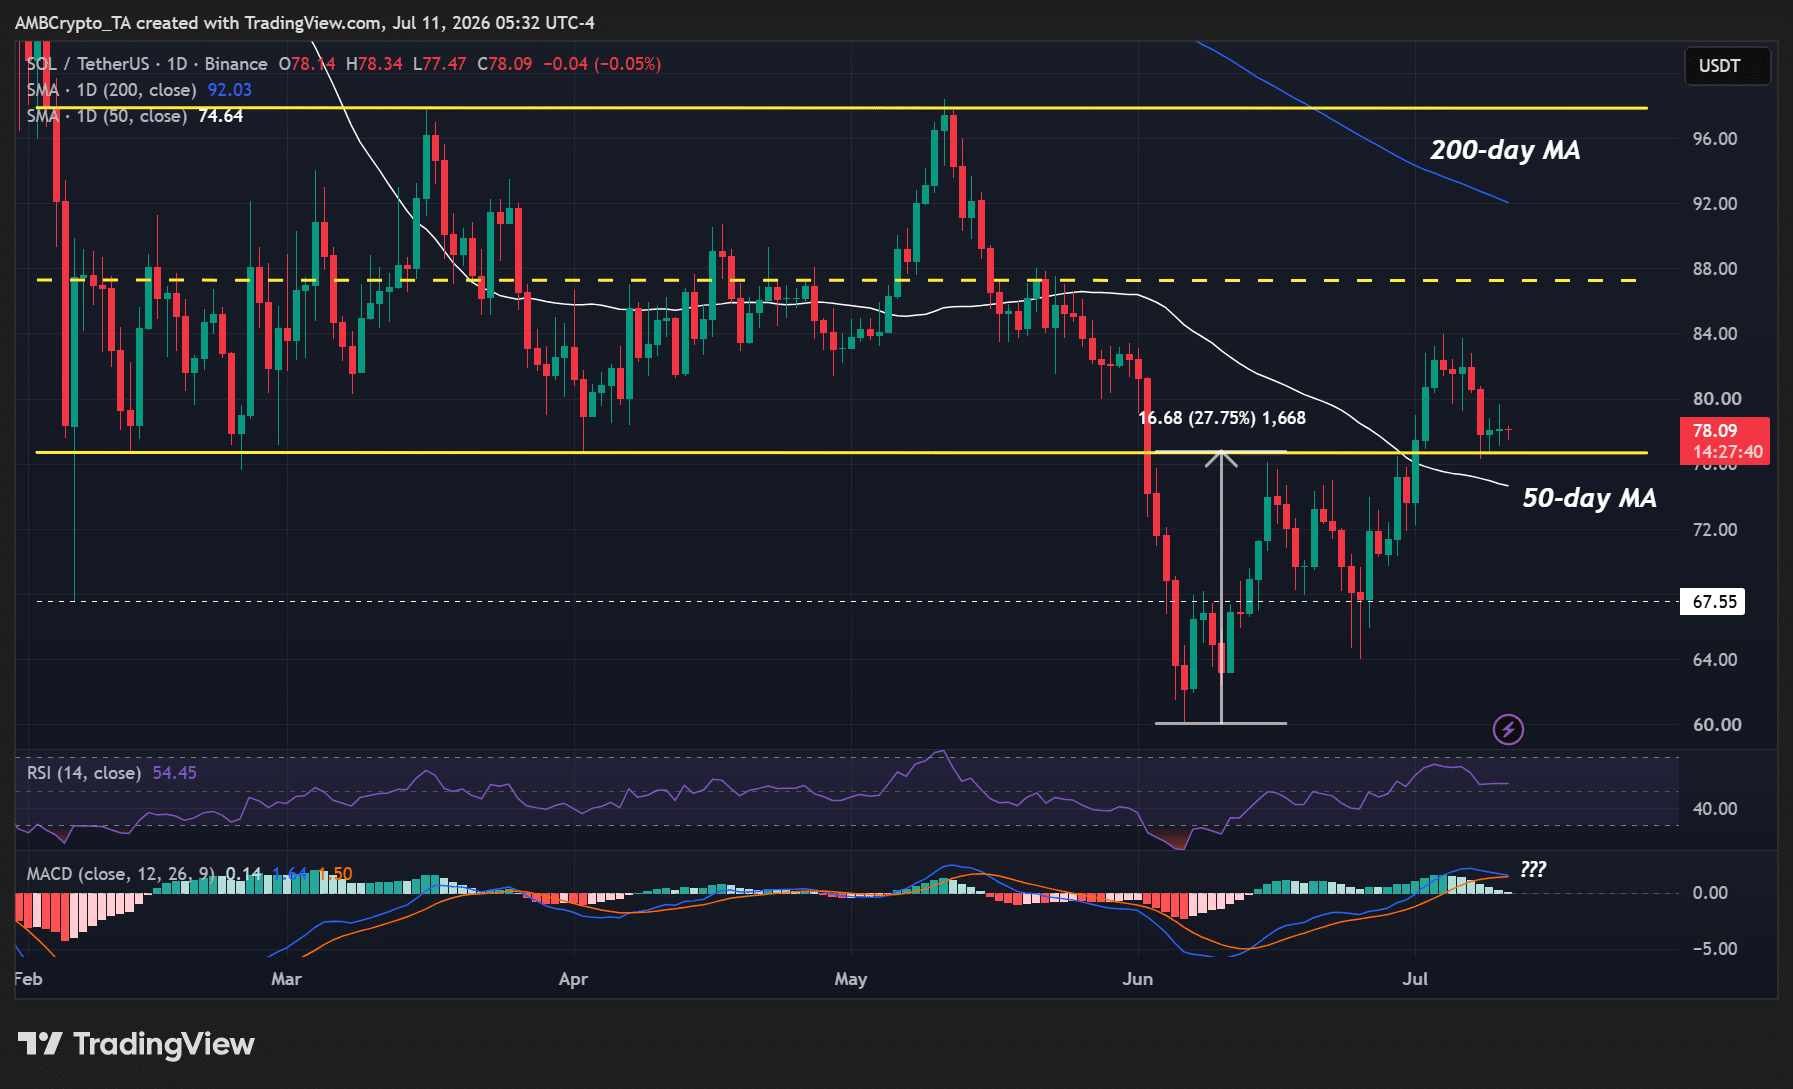This screenshot has height=1089, width=1793.
Task: Select the SOL / TetherUS symbol title
Action: [88, 64]
